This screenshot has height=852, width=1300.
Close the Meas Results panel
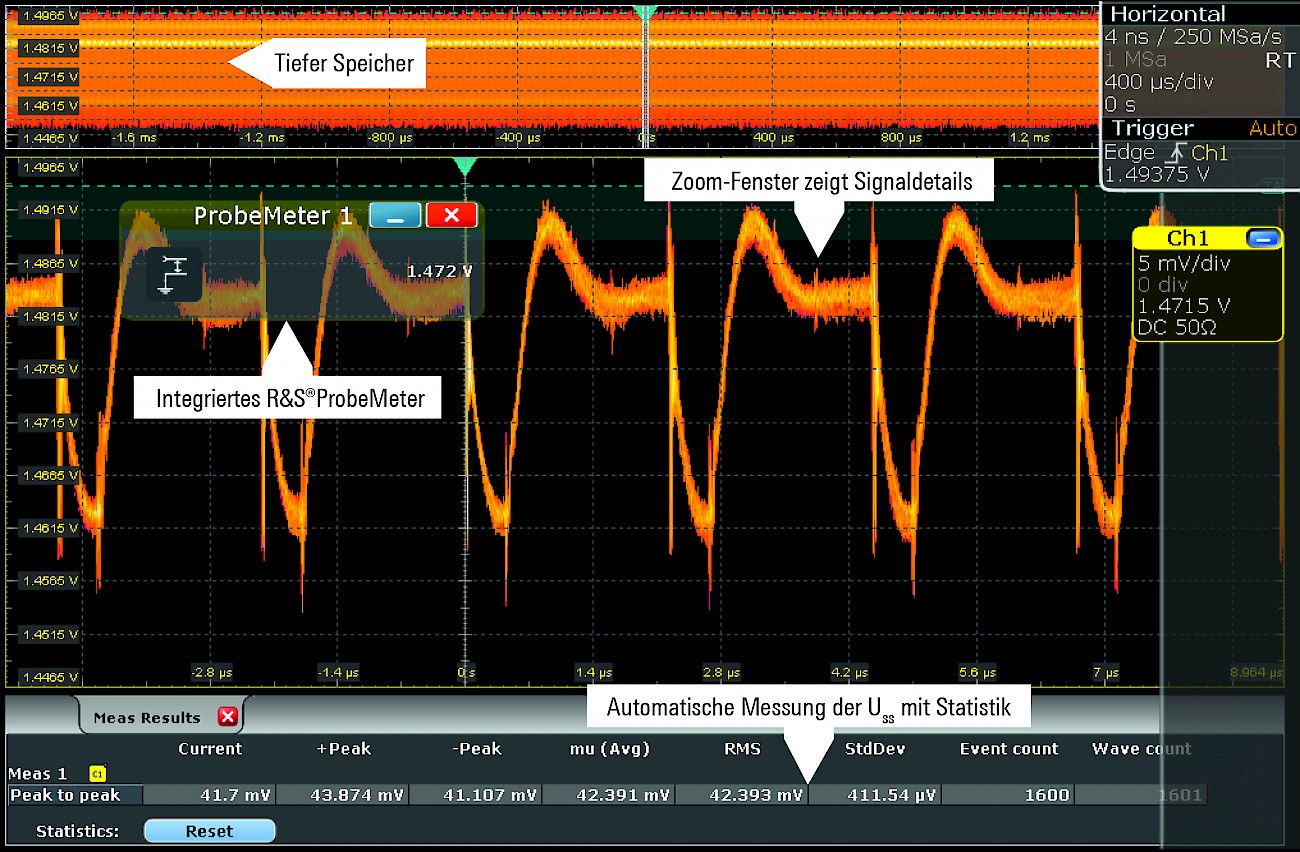pyautogui.click(x=227, y=717)
